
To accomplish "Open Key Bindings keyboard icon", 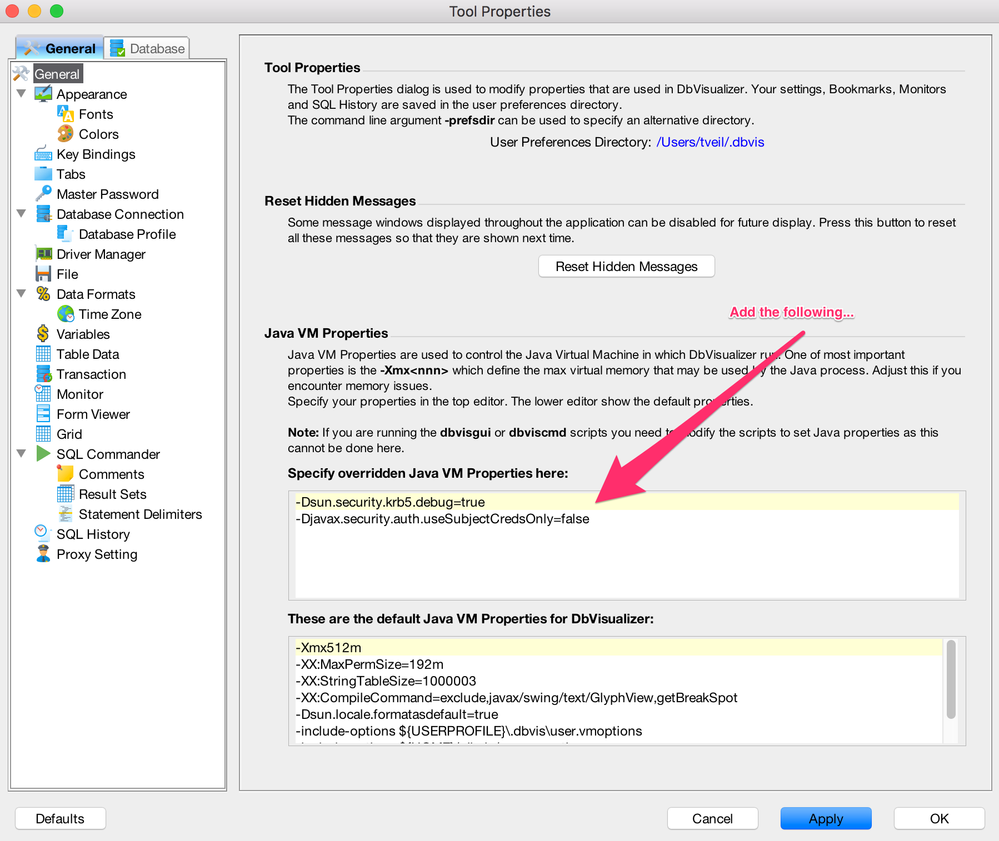I will [x=43, y=154].
